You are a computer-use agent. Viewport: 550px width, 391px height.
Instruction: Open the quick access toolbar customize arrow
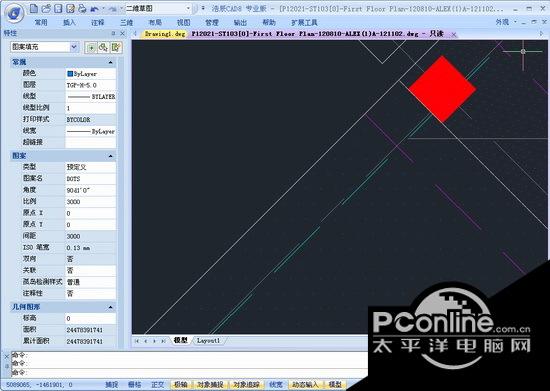pos(203,8)
